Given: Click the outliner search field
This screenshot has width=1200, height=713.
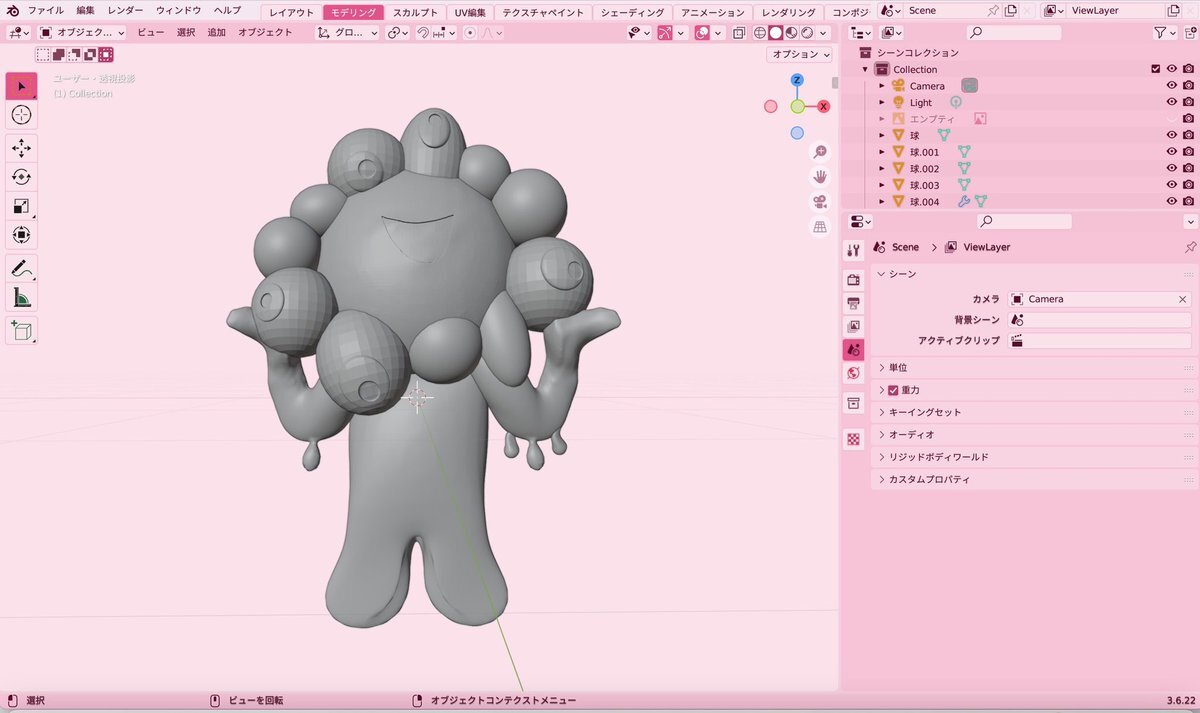Looking at the screenshot, I should click(x=1014, y=33).
